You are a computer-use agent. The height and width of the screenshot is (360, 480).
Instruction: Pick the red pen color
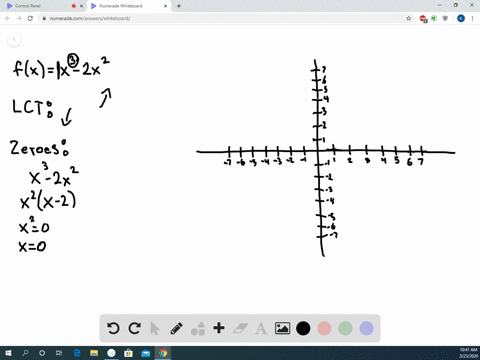coord(324,328)
